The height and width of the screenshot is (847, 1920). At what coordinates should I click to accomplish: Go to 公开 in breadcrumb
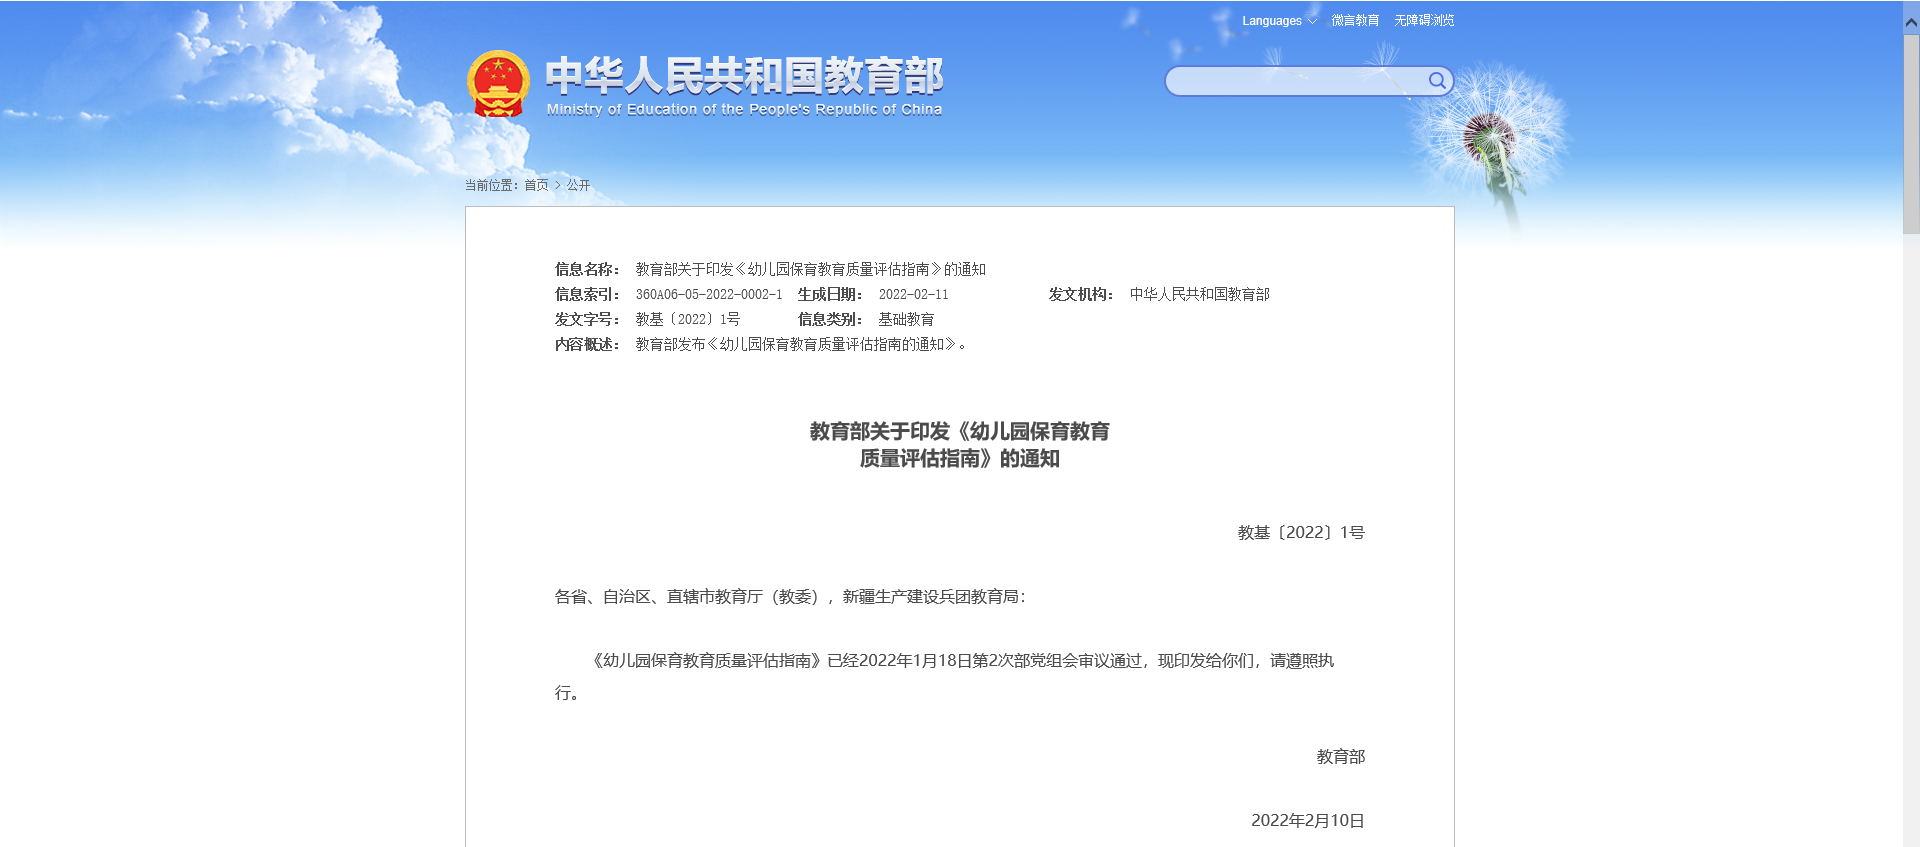578,185
